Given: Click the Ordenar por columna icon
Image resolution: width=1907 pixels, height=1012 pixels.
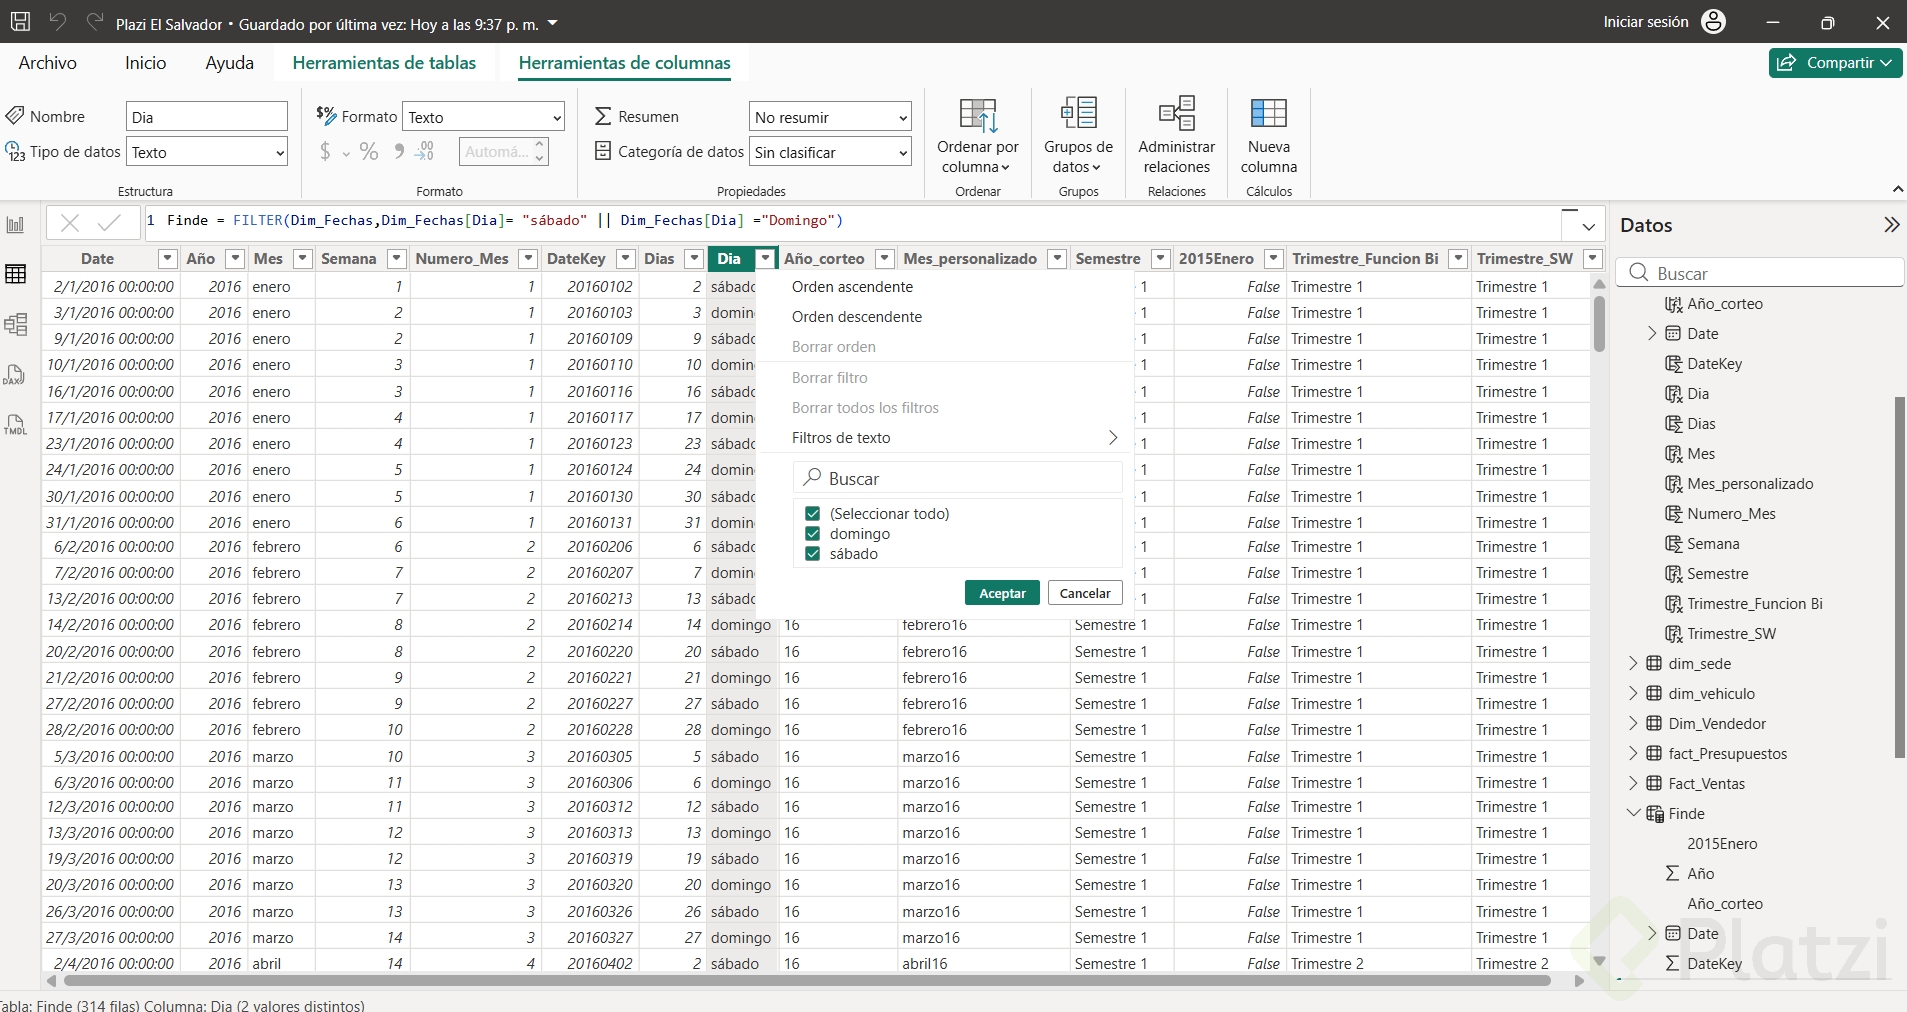Looking at the screenshot, I should 977,115.
